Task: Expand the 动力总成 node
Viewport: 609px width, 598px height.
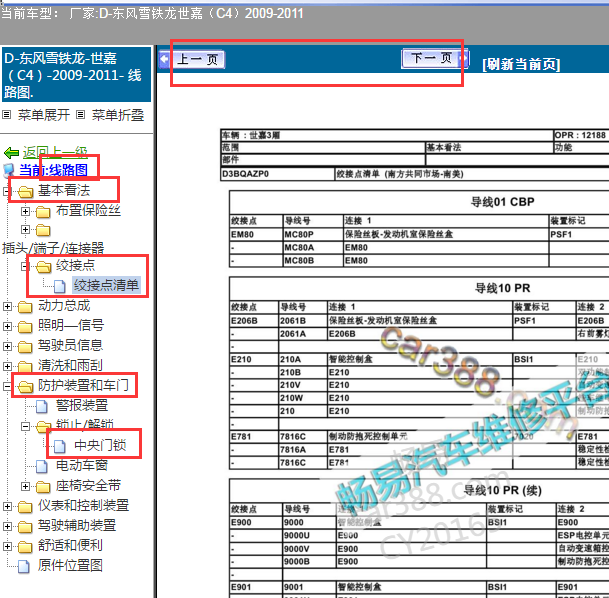Action: point(7,306)
